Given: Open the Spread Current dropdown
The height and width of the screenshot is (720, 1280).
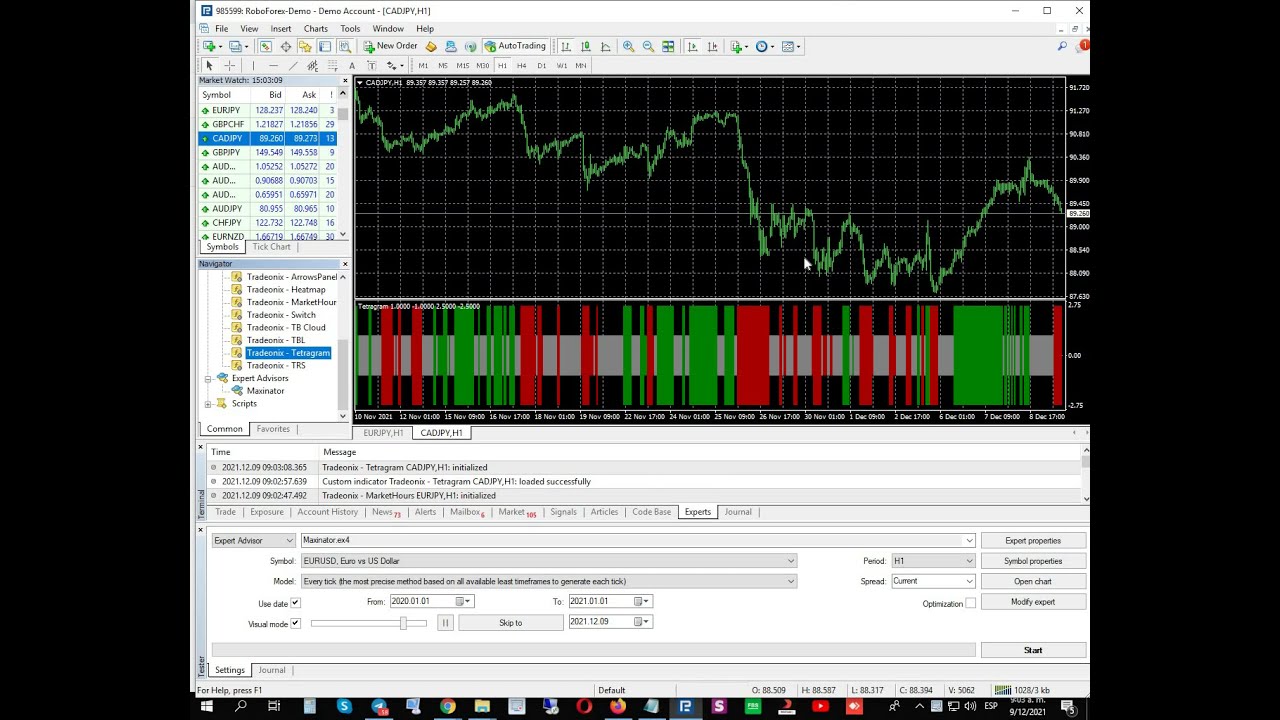Looking at the screenshot, I should point(933,581).
